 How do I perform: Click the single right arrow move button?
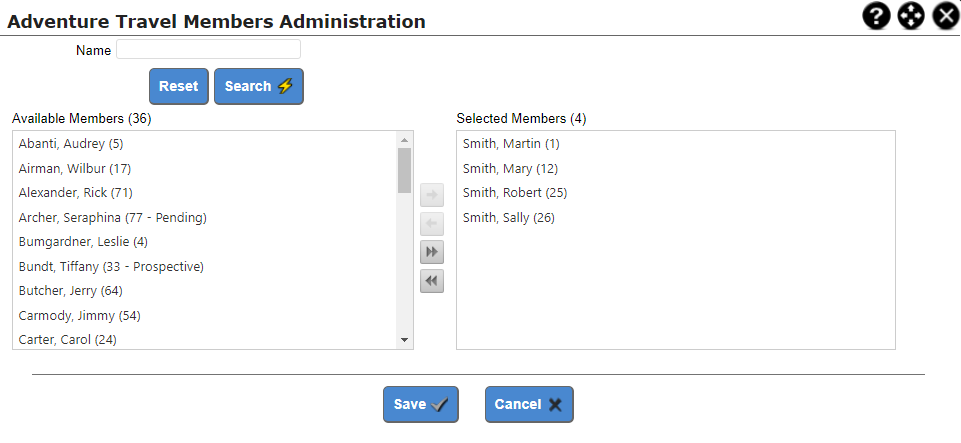click(x=431, y=195)
